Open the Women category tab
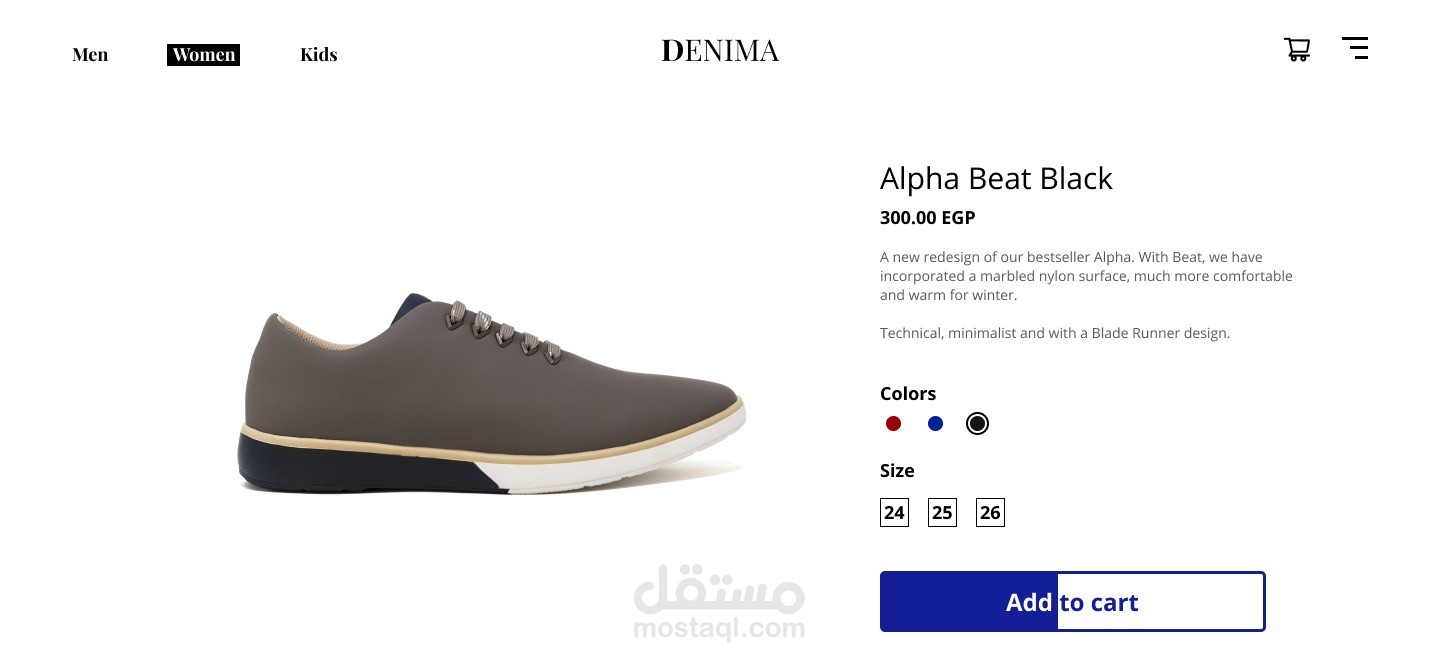 [203, 55]
